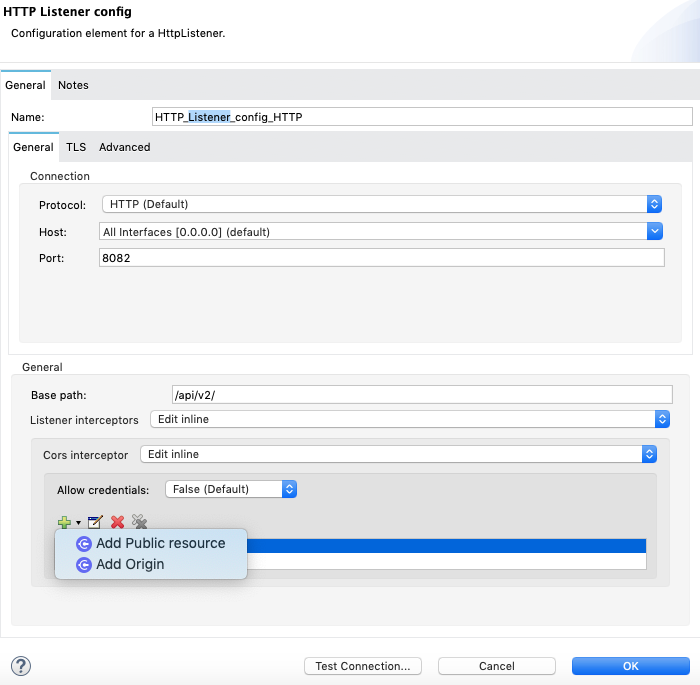Switch to the TLS tab

(76, 147)
